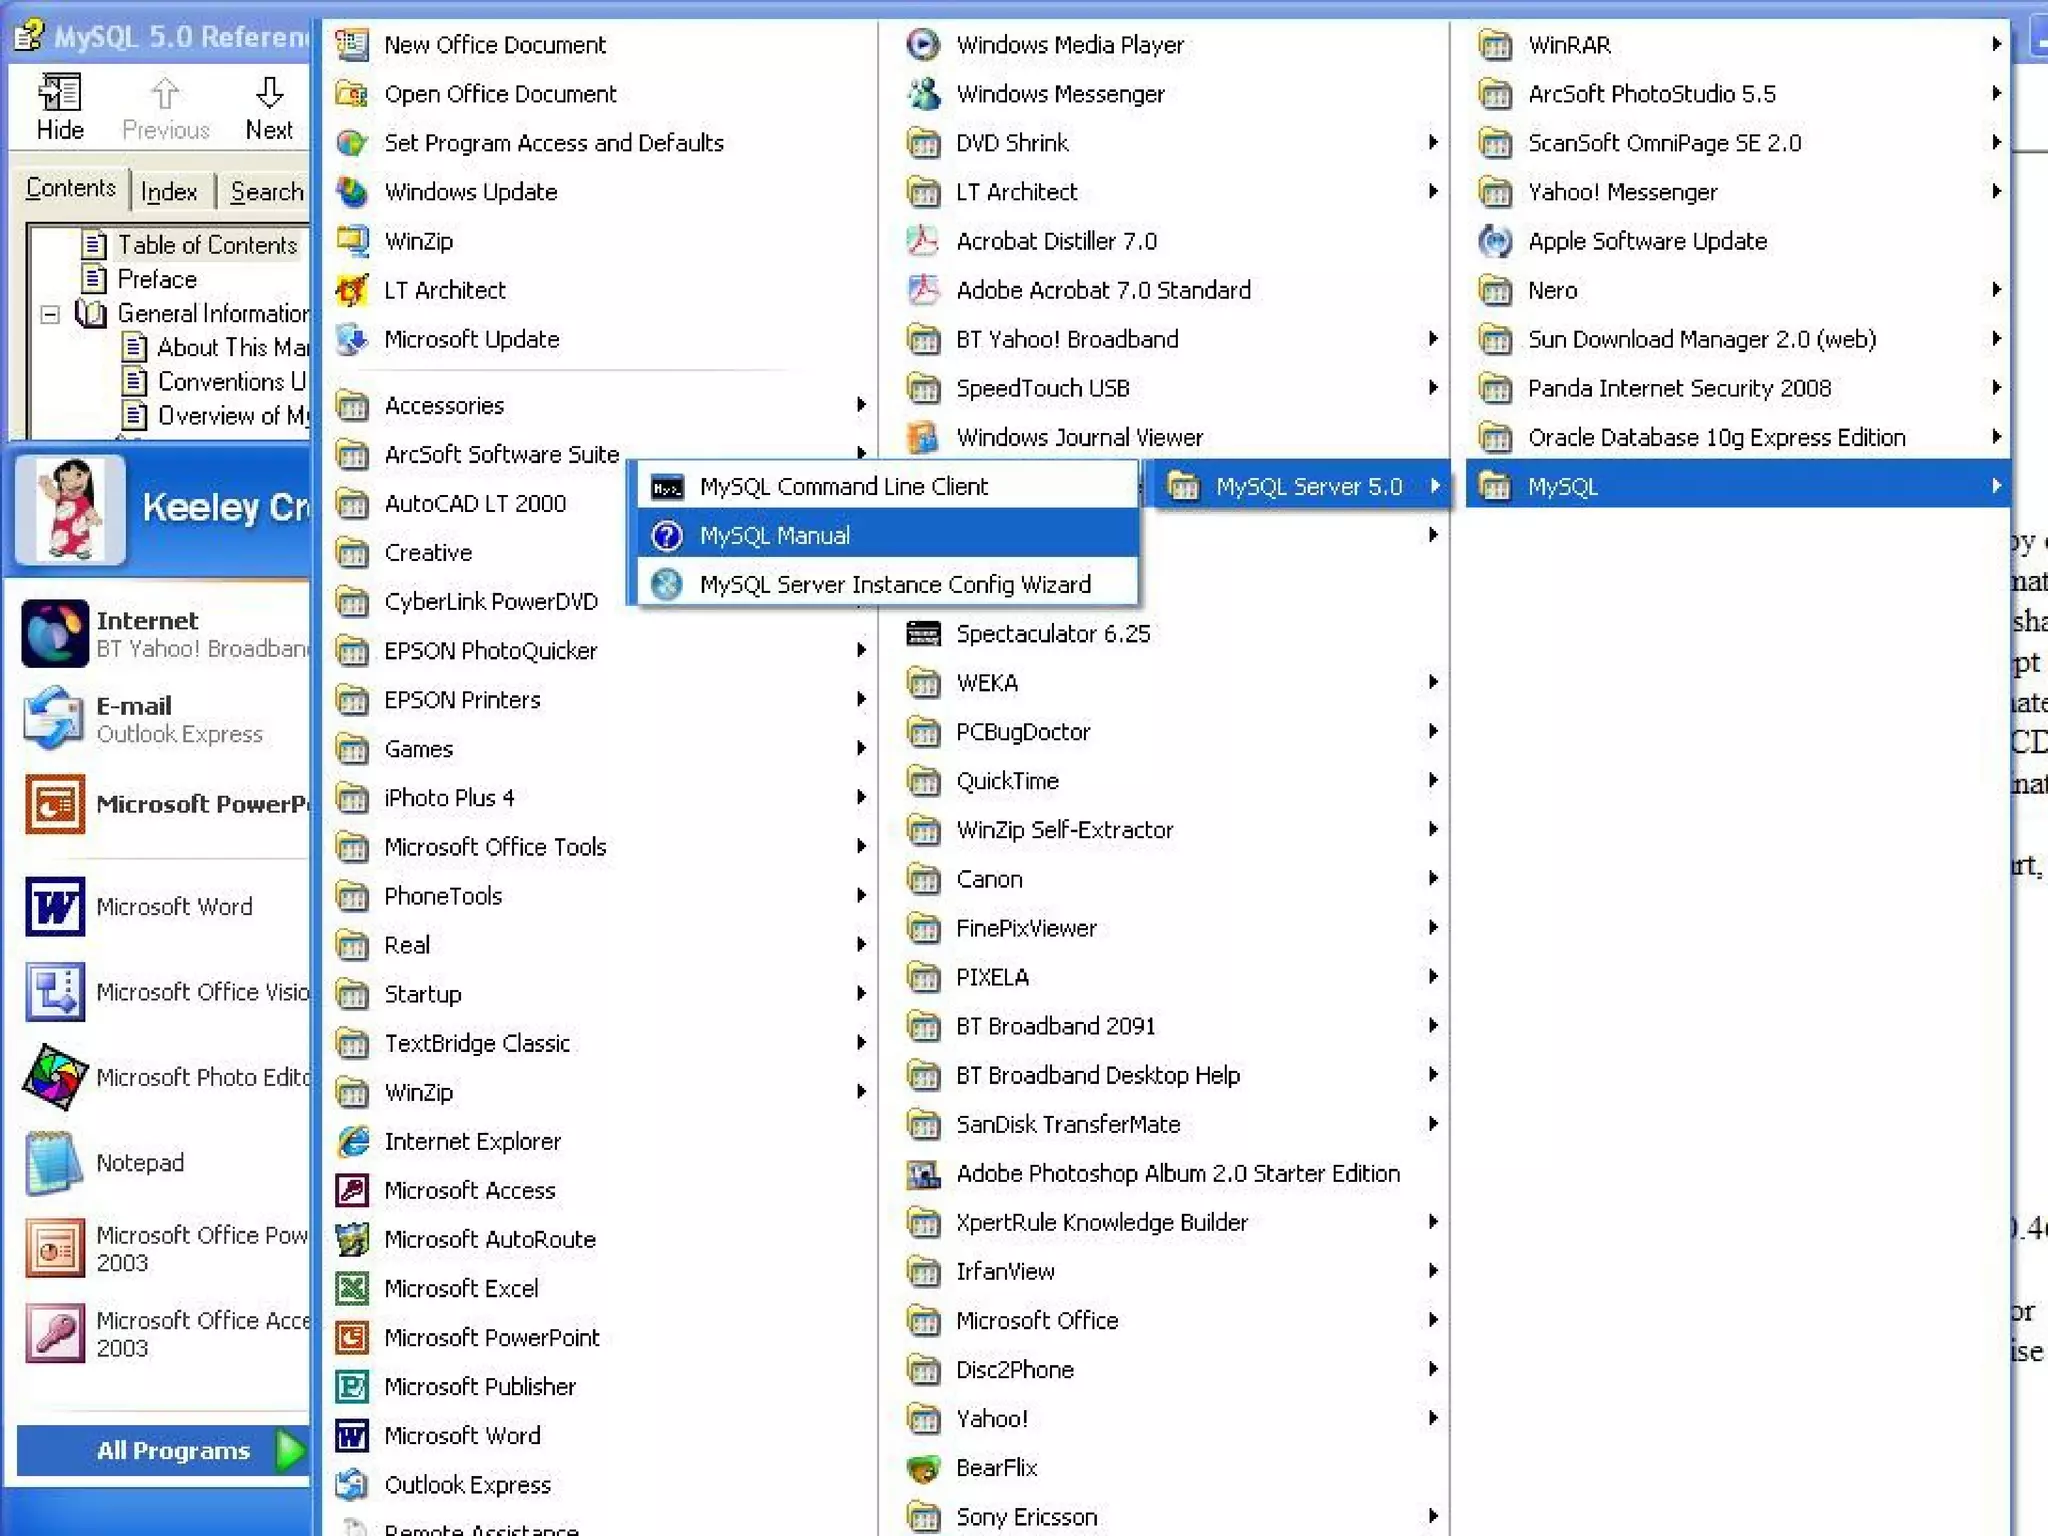Expand the Accessories submenu arrow
Image resolution: width=2048 pixels, height=1536 pixels.
click(x=860, y=405)
